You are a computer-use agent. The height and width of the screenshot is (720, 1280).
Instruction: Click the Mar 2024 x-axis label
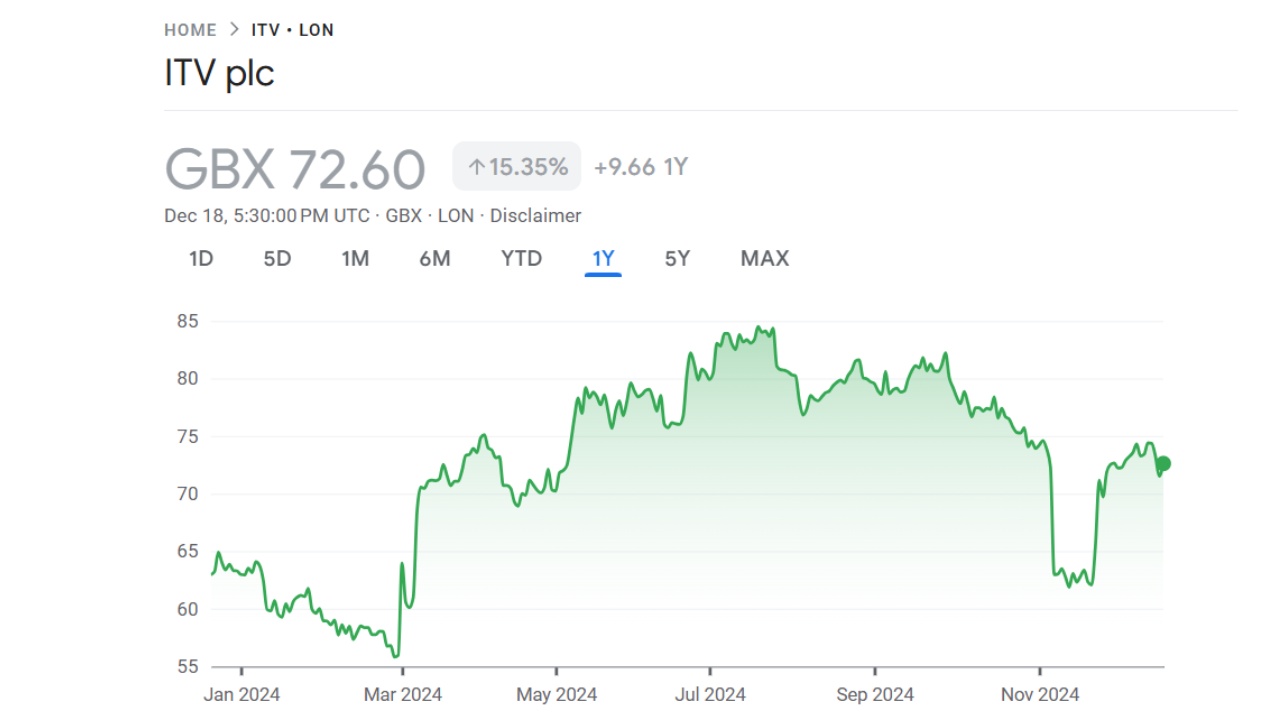pyautogui.click(x=402, y=694)
